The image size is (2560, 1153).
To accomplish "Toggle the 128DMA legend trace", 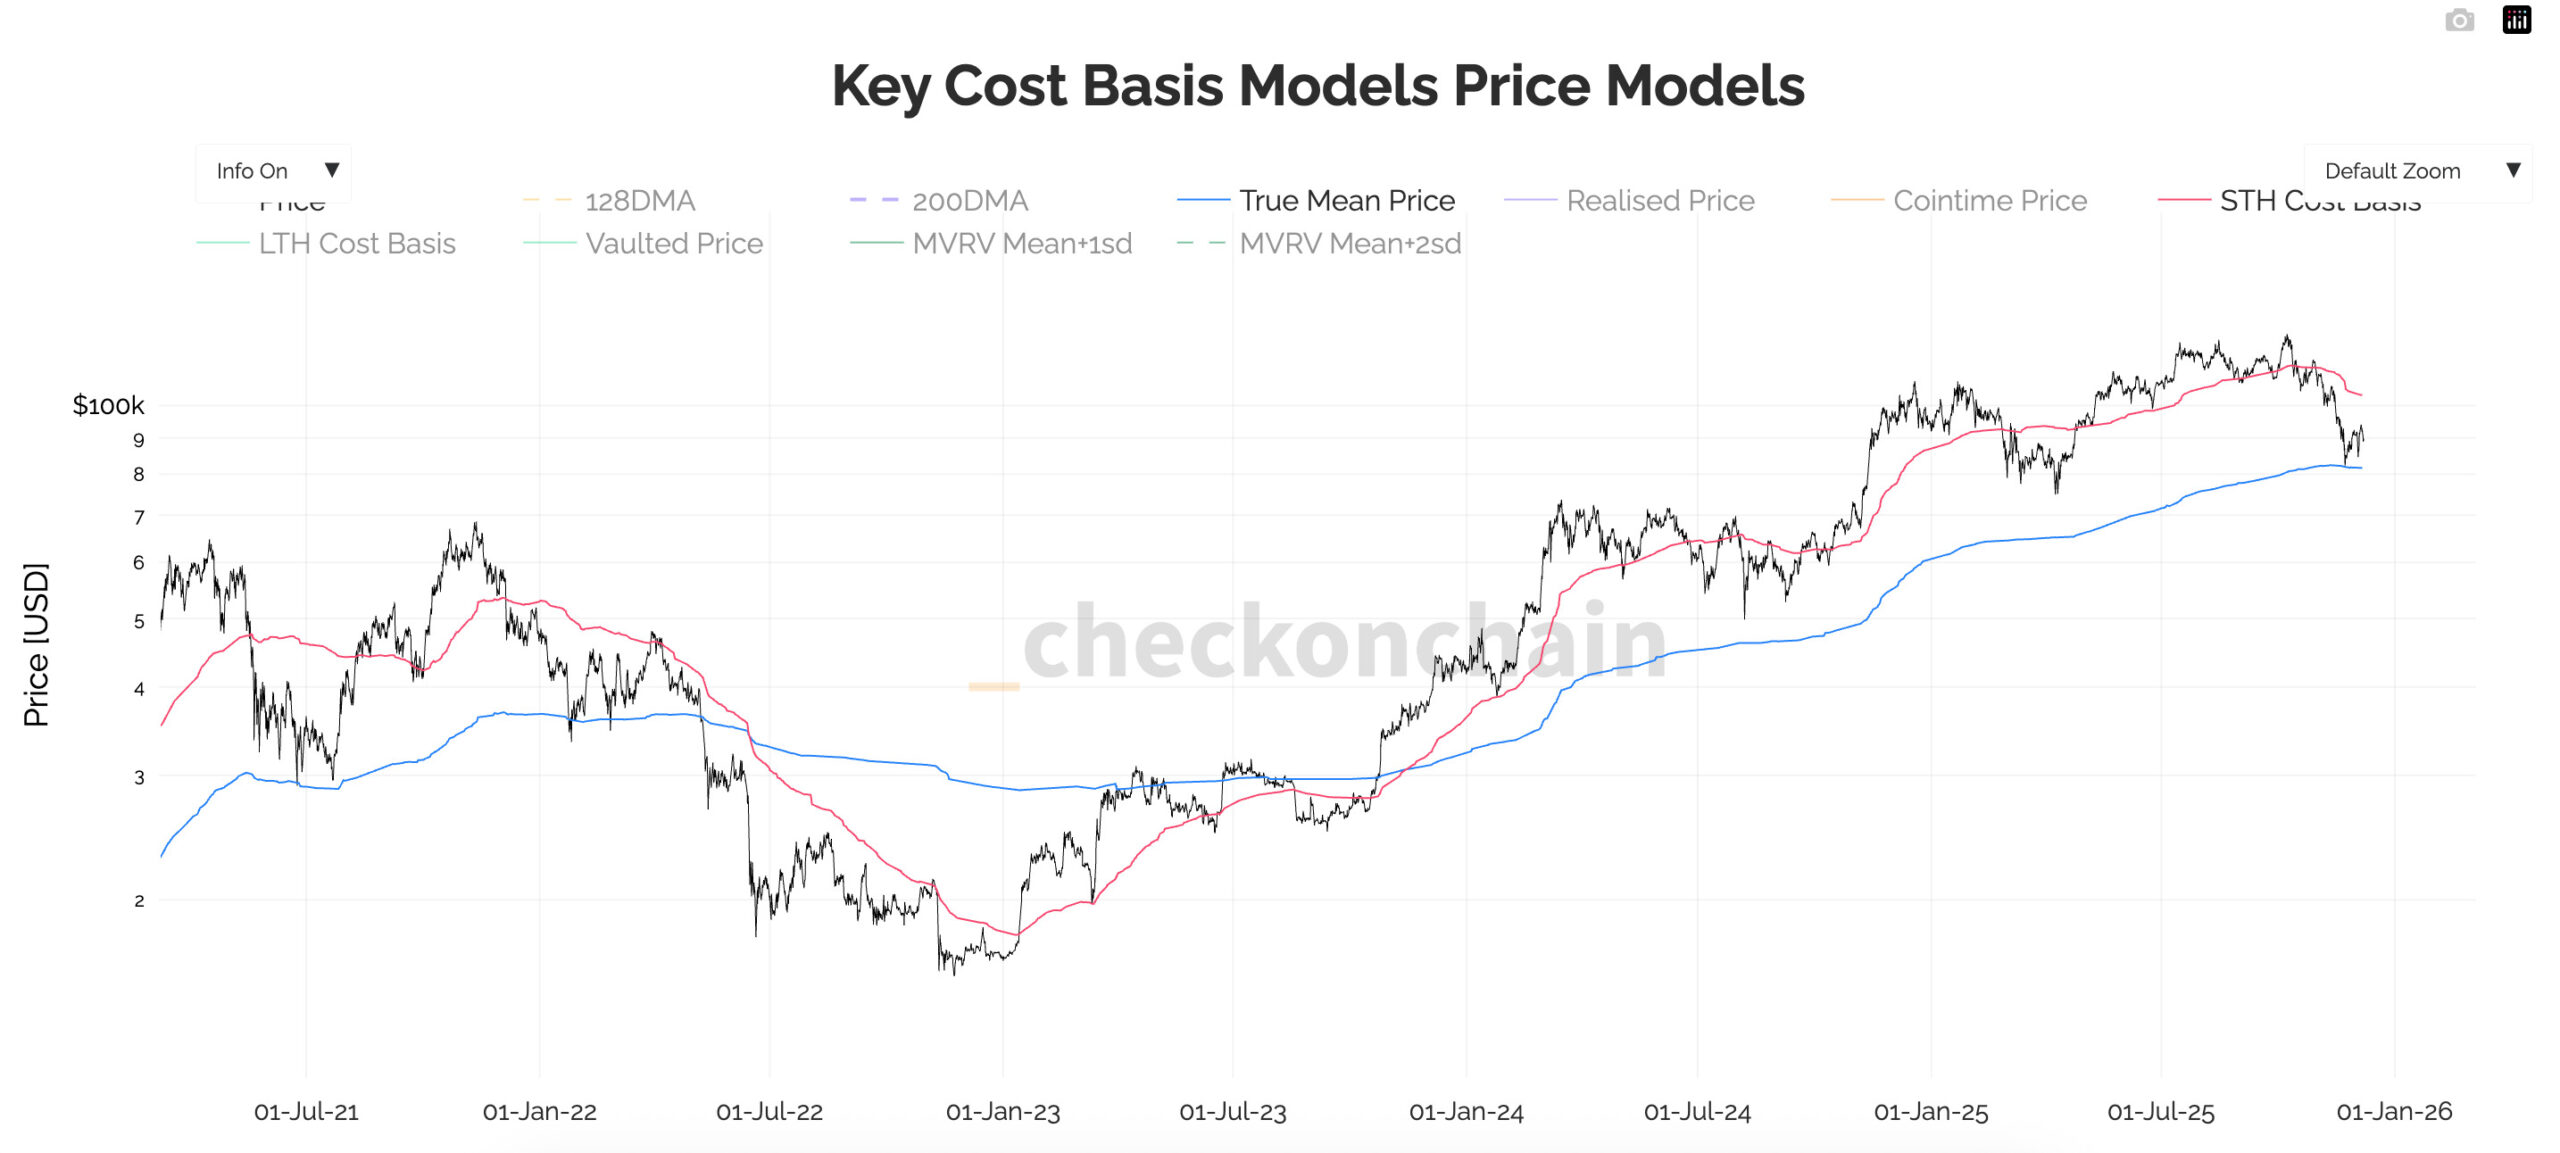I will click(x=639, y=201).
